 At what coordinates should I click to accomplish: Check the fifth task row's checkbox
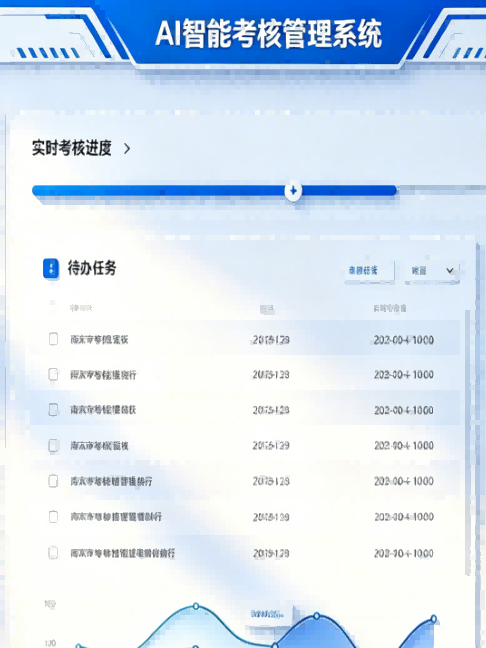click(53, 481)
